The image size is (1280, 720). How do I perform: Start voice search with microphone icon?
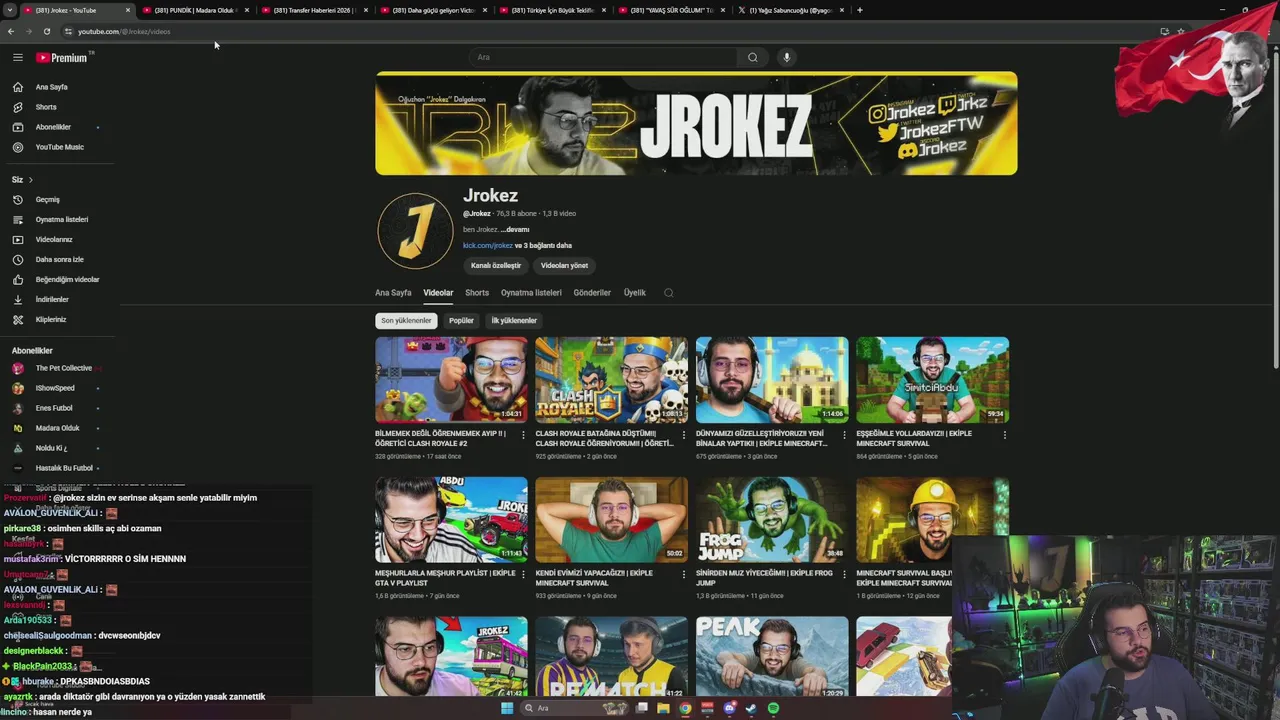[x=787, y=57]
